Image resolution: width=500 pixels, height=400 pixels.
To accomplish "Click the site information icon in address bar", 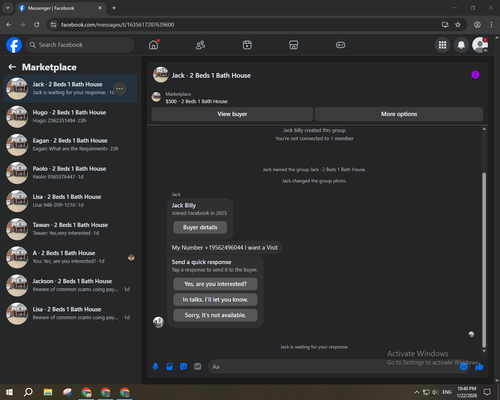I will (x=53, y=25).
